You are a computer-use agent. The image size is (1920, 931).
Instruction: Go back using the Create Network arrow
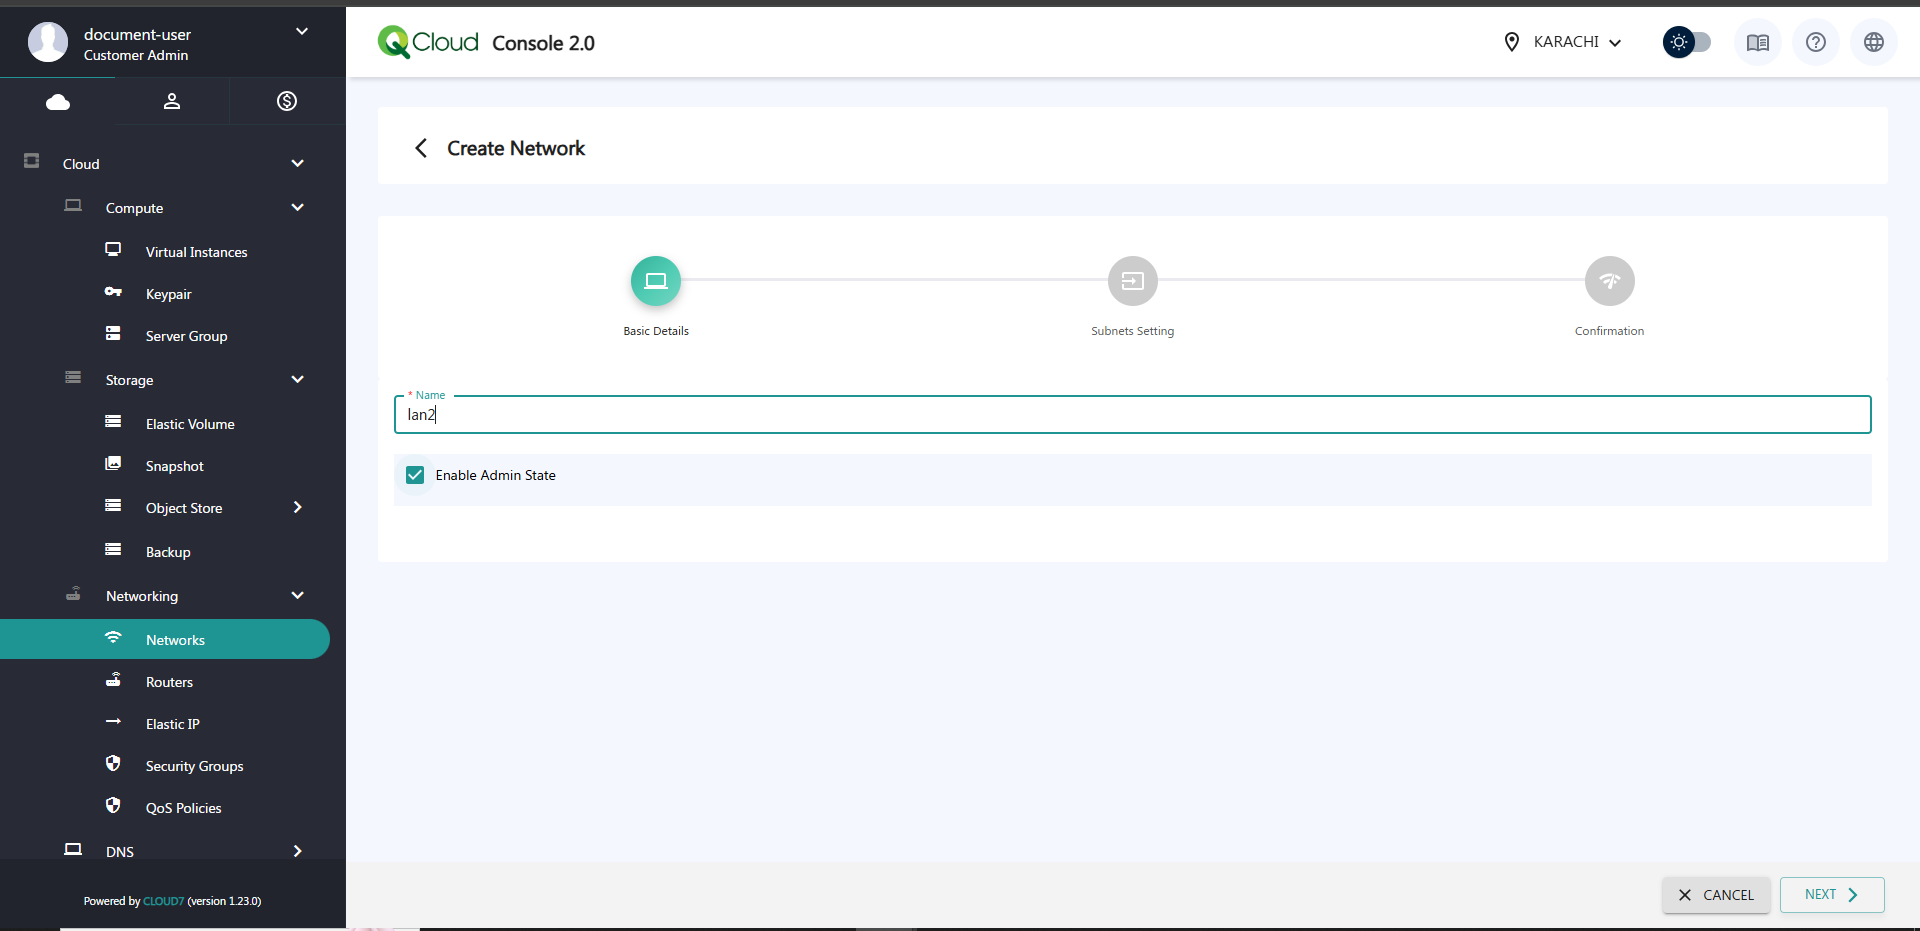[x=421, y=148]
